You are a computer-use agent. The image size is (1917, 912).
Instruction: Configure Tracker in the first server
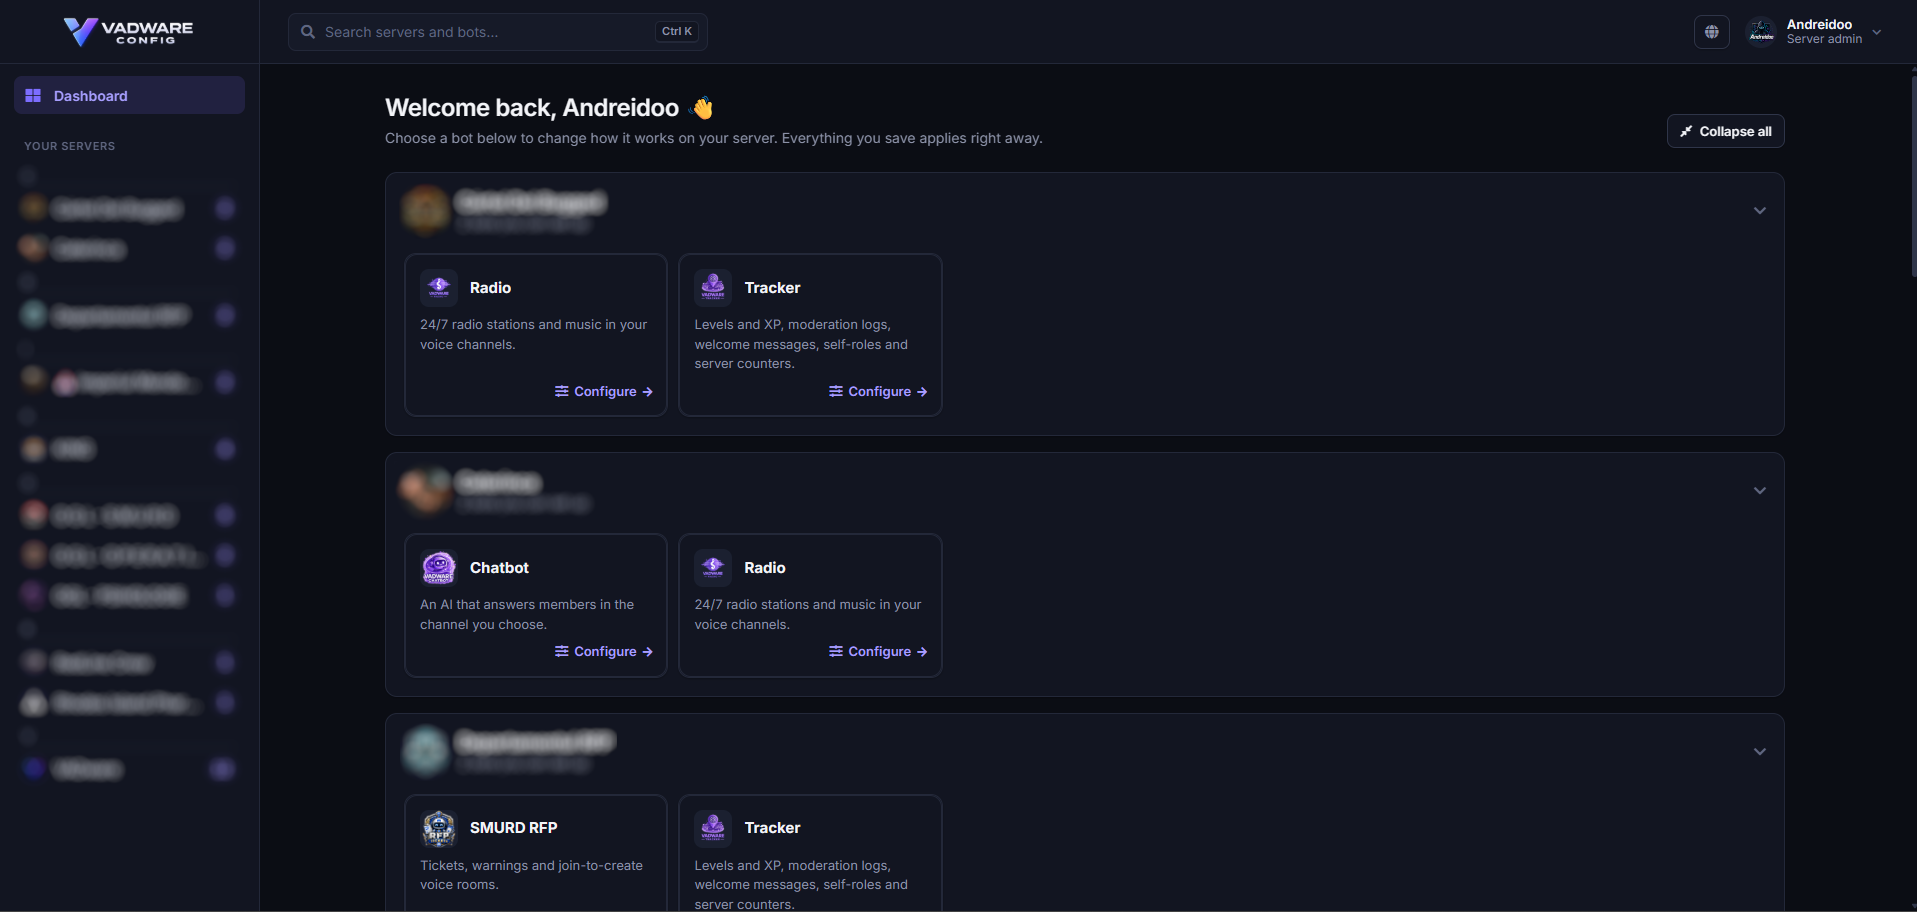click(878, 392)
